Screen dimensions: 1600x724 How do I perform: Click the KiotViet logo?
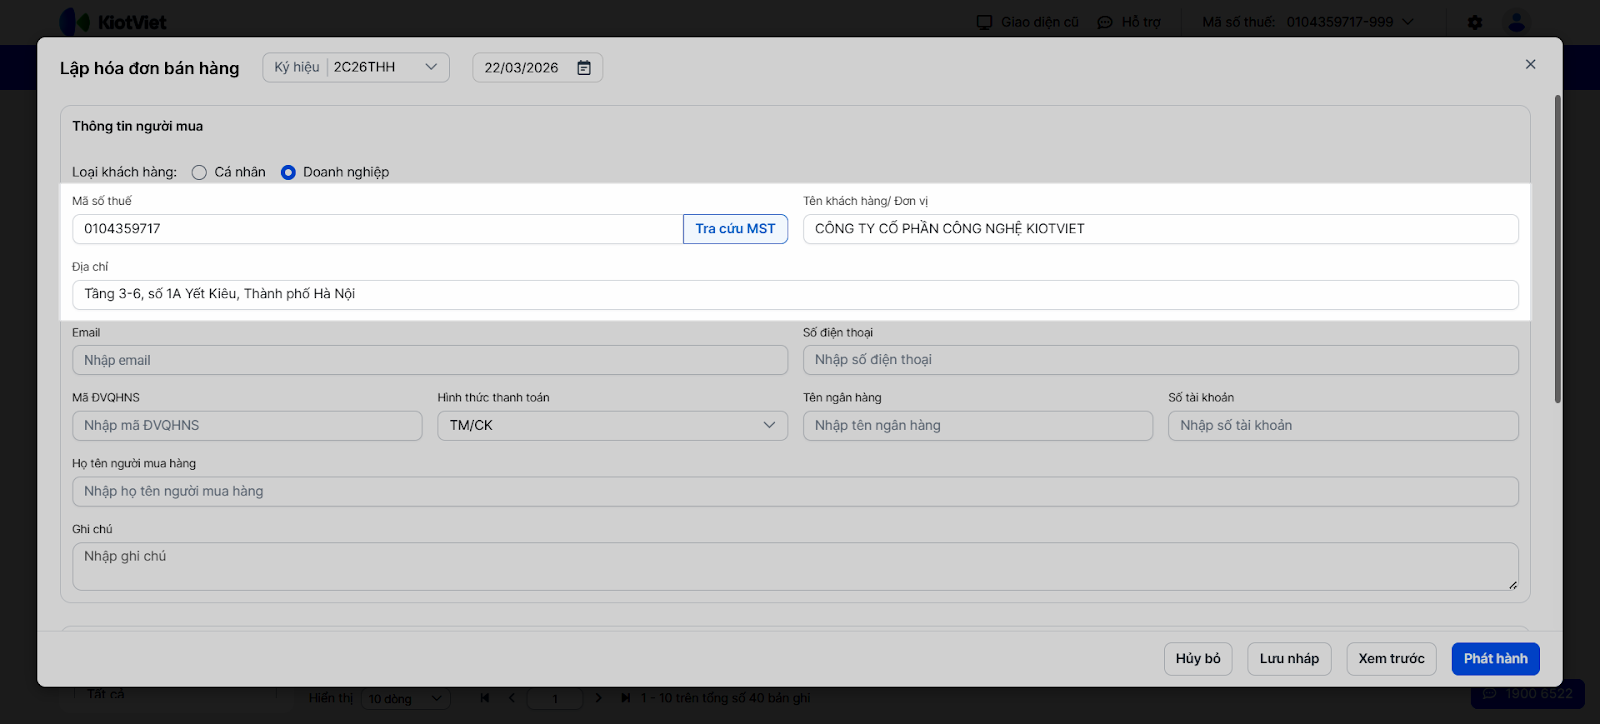[112, 22]
